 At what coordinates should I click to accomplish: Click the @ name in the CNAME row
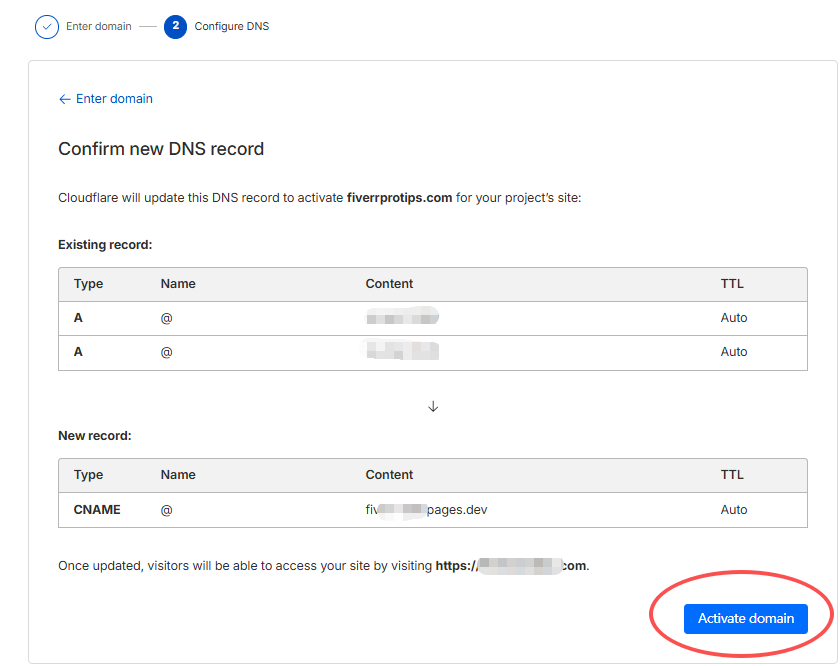point(166,510)
